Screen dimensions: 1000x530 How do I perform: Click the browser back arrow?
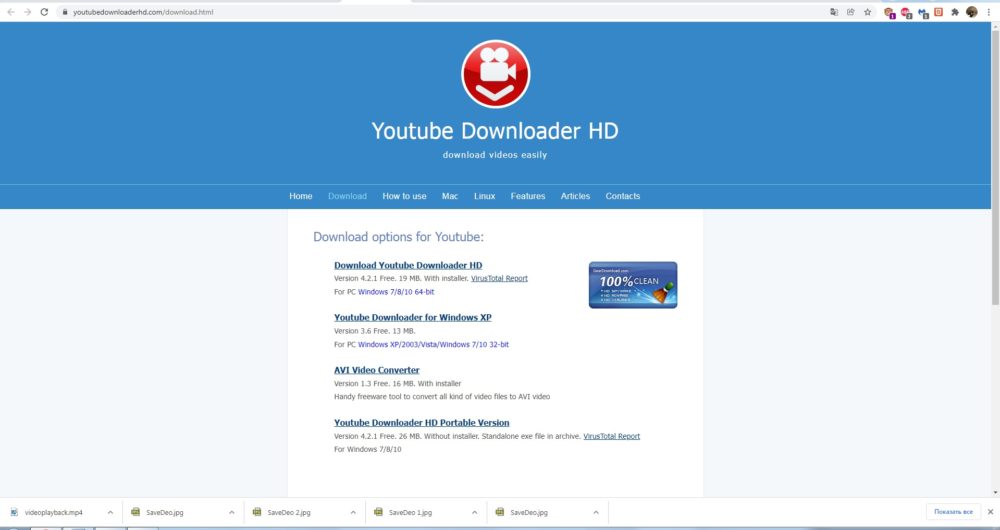click(10, 12)
